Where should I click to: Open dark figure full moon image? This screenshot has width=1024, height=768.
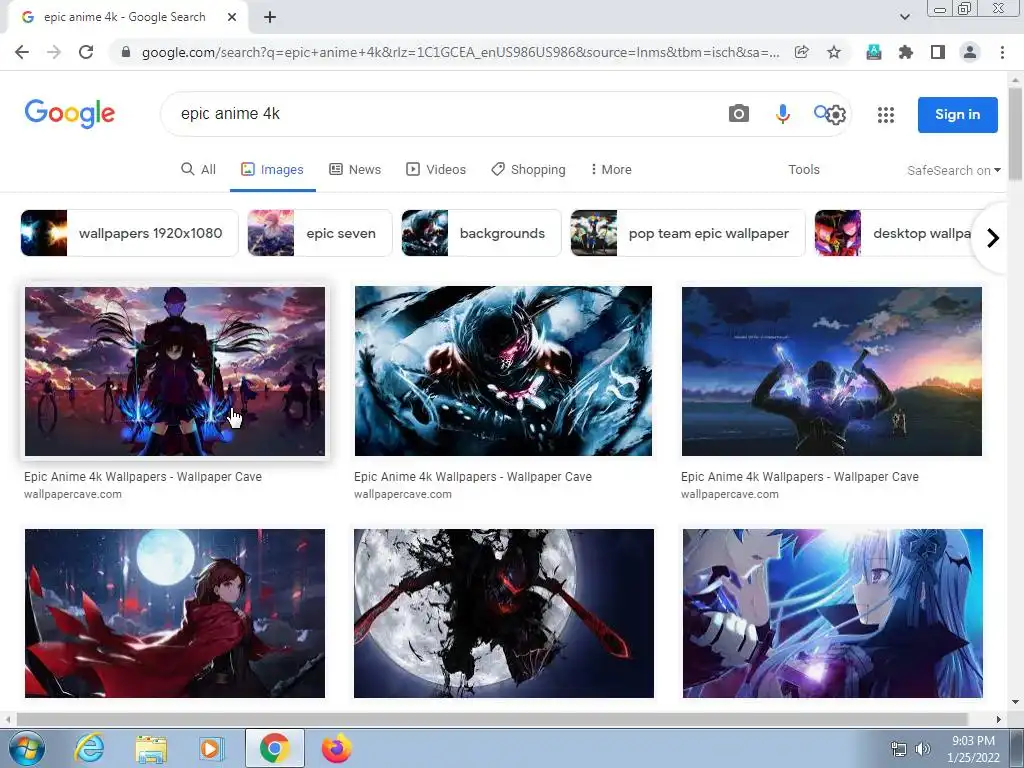point(504,613)
